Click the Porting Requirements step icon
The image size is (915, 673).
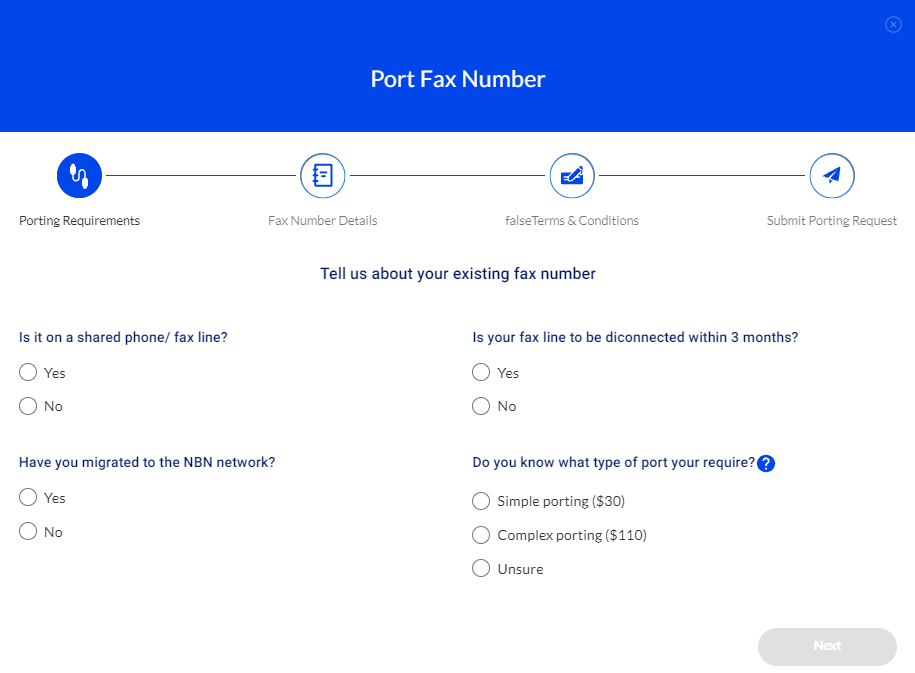[x=79, y=175]
